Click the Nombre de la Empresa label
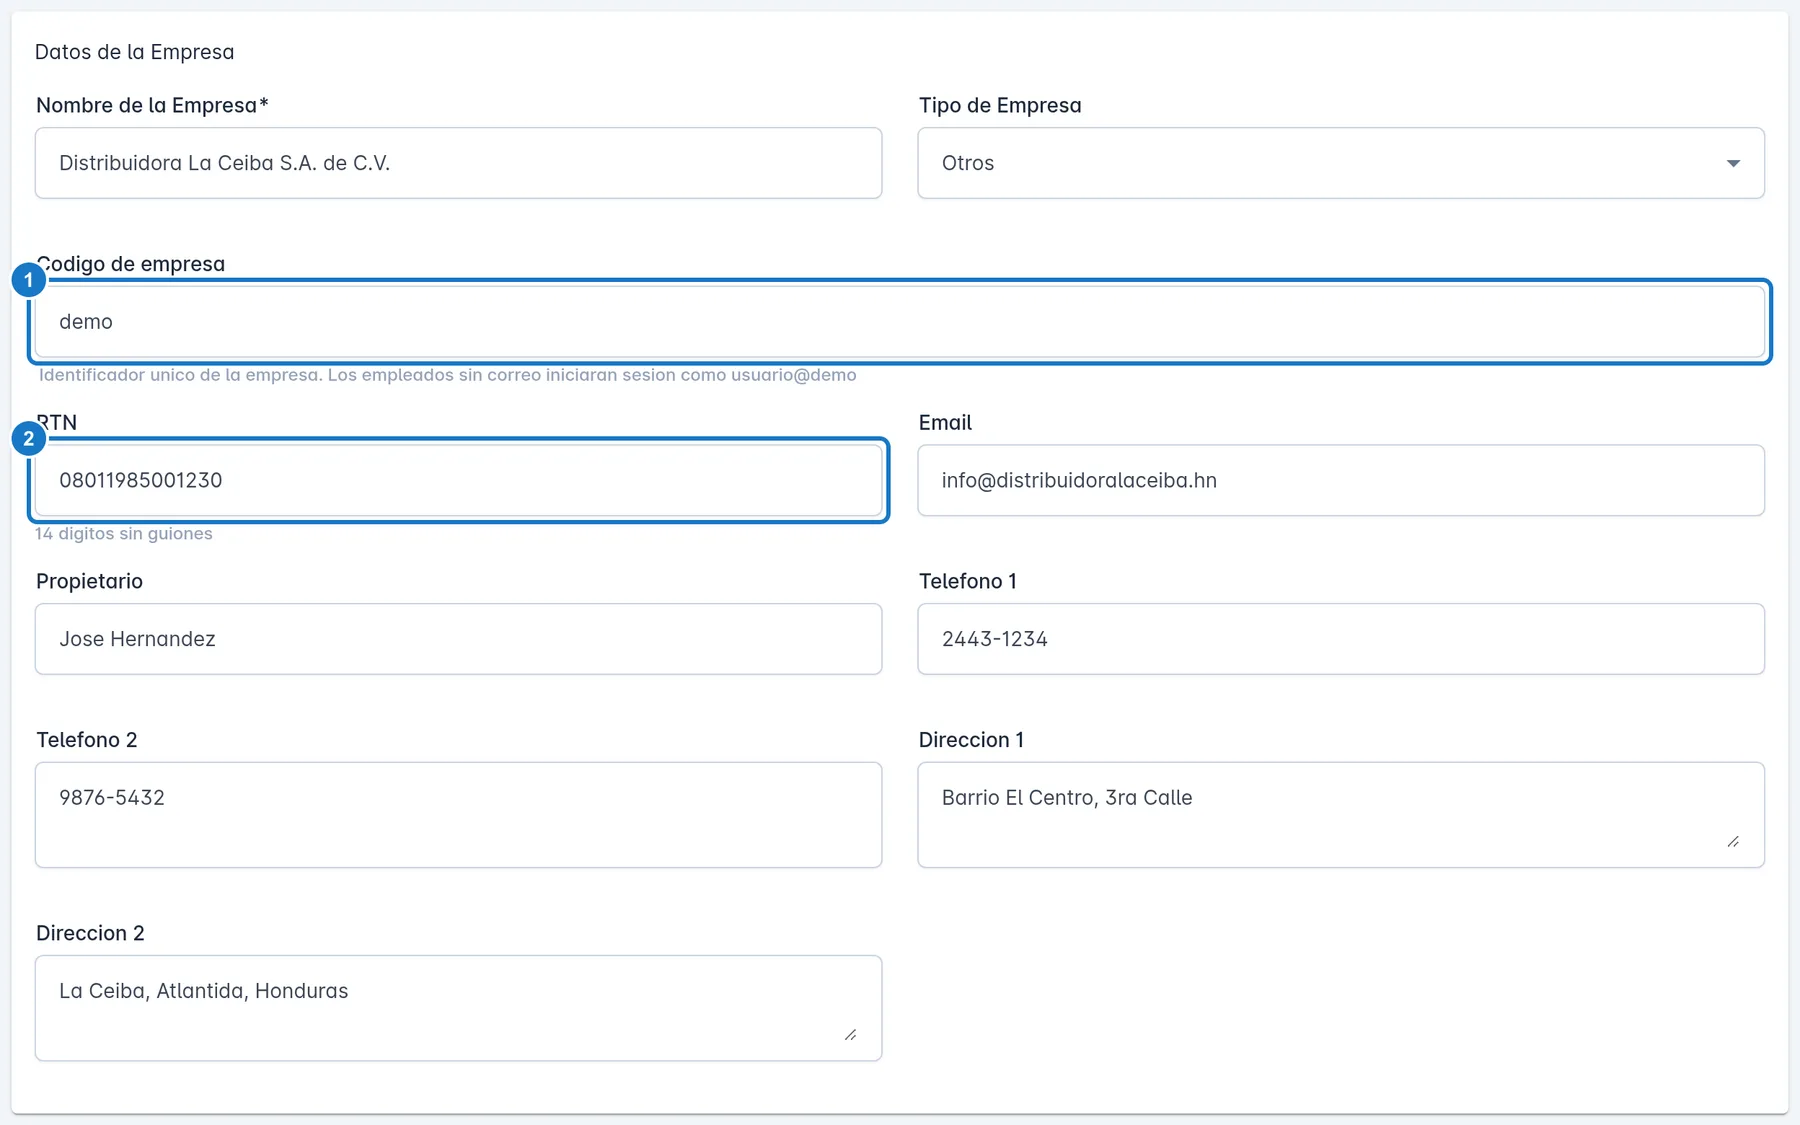This screenshot has height=1125, width=1800. (x=152, y=105)
